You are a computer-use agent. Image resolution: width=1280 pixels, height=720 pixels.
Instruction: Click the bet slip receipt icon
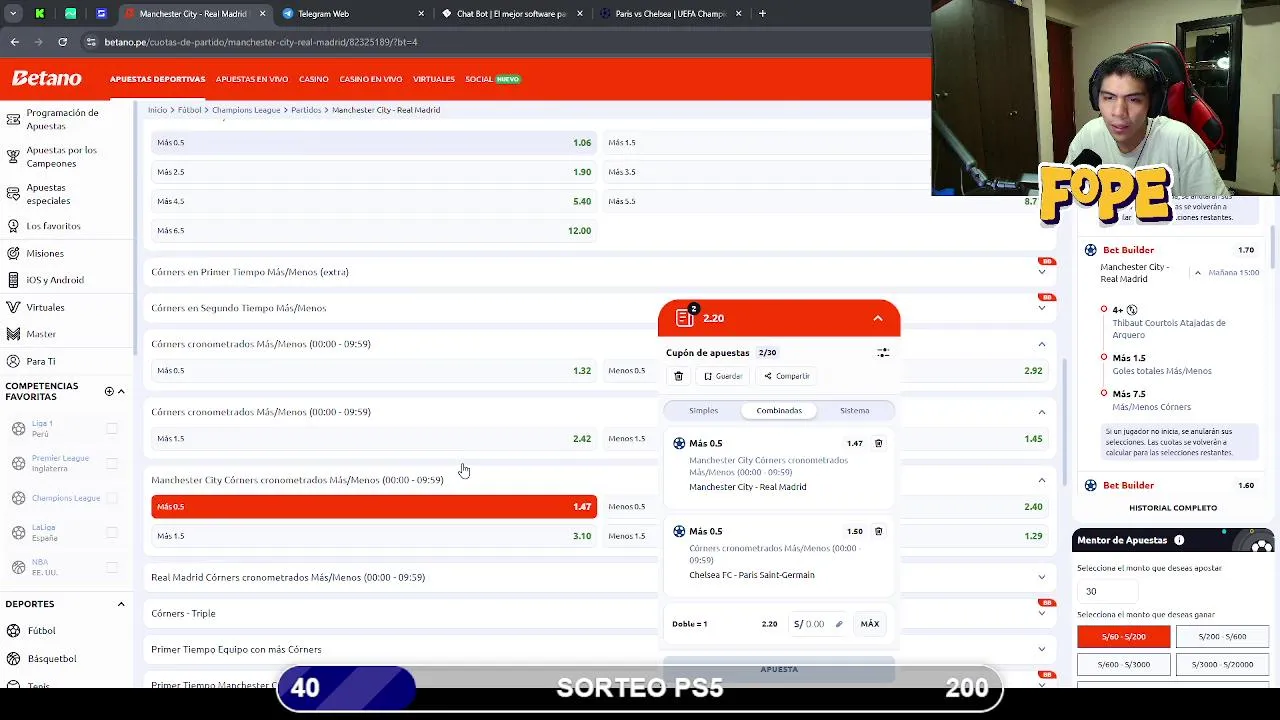[x=685, y=317]
